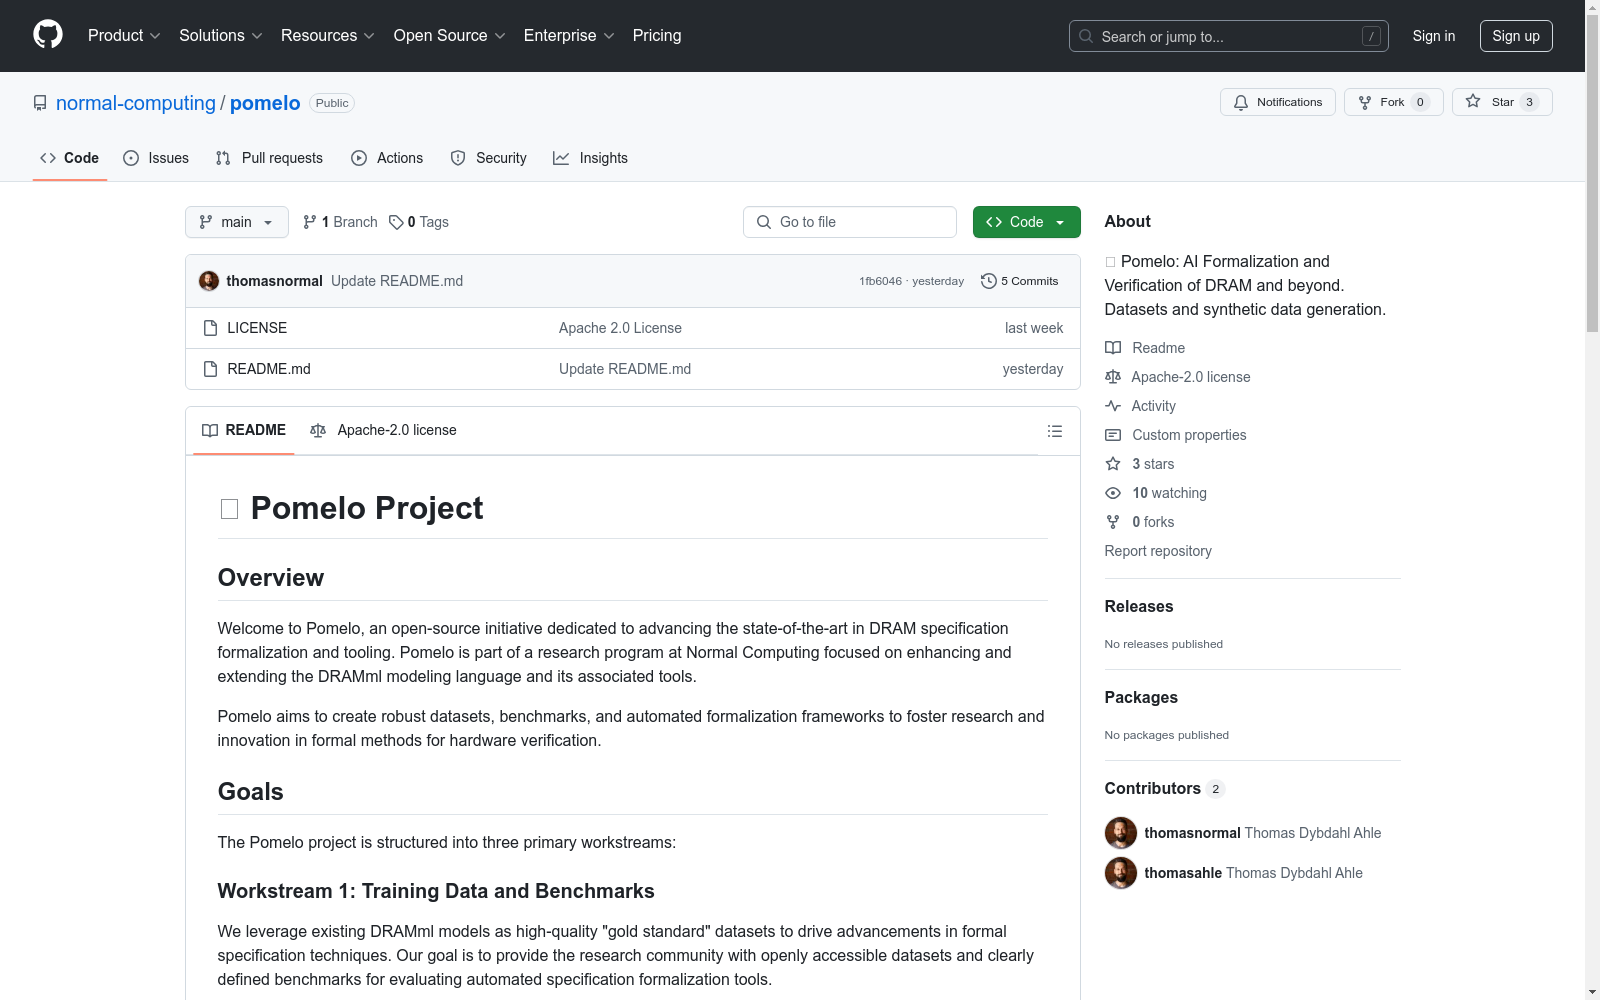Click the fork icon beside 0 forks
The height and width of the screenshot is (1000, 1600).
(1113, 522)
